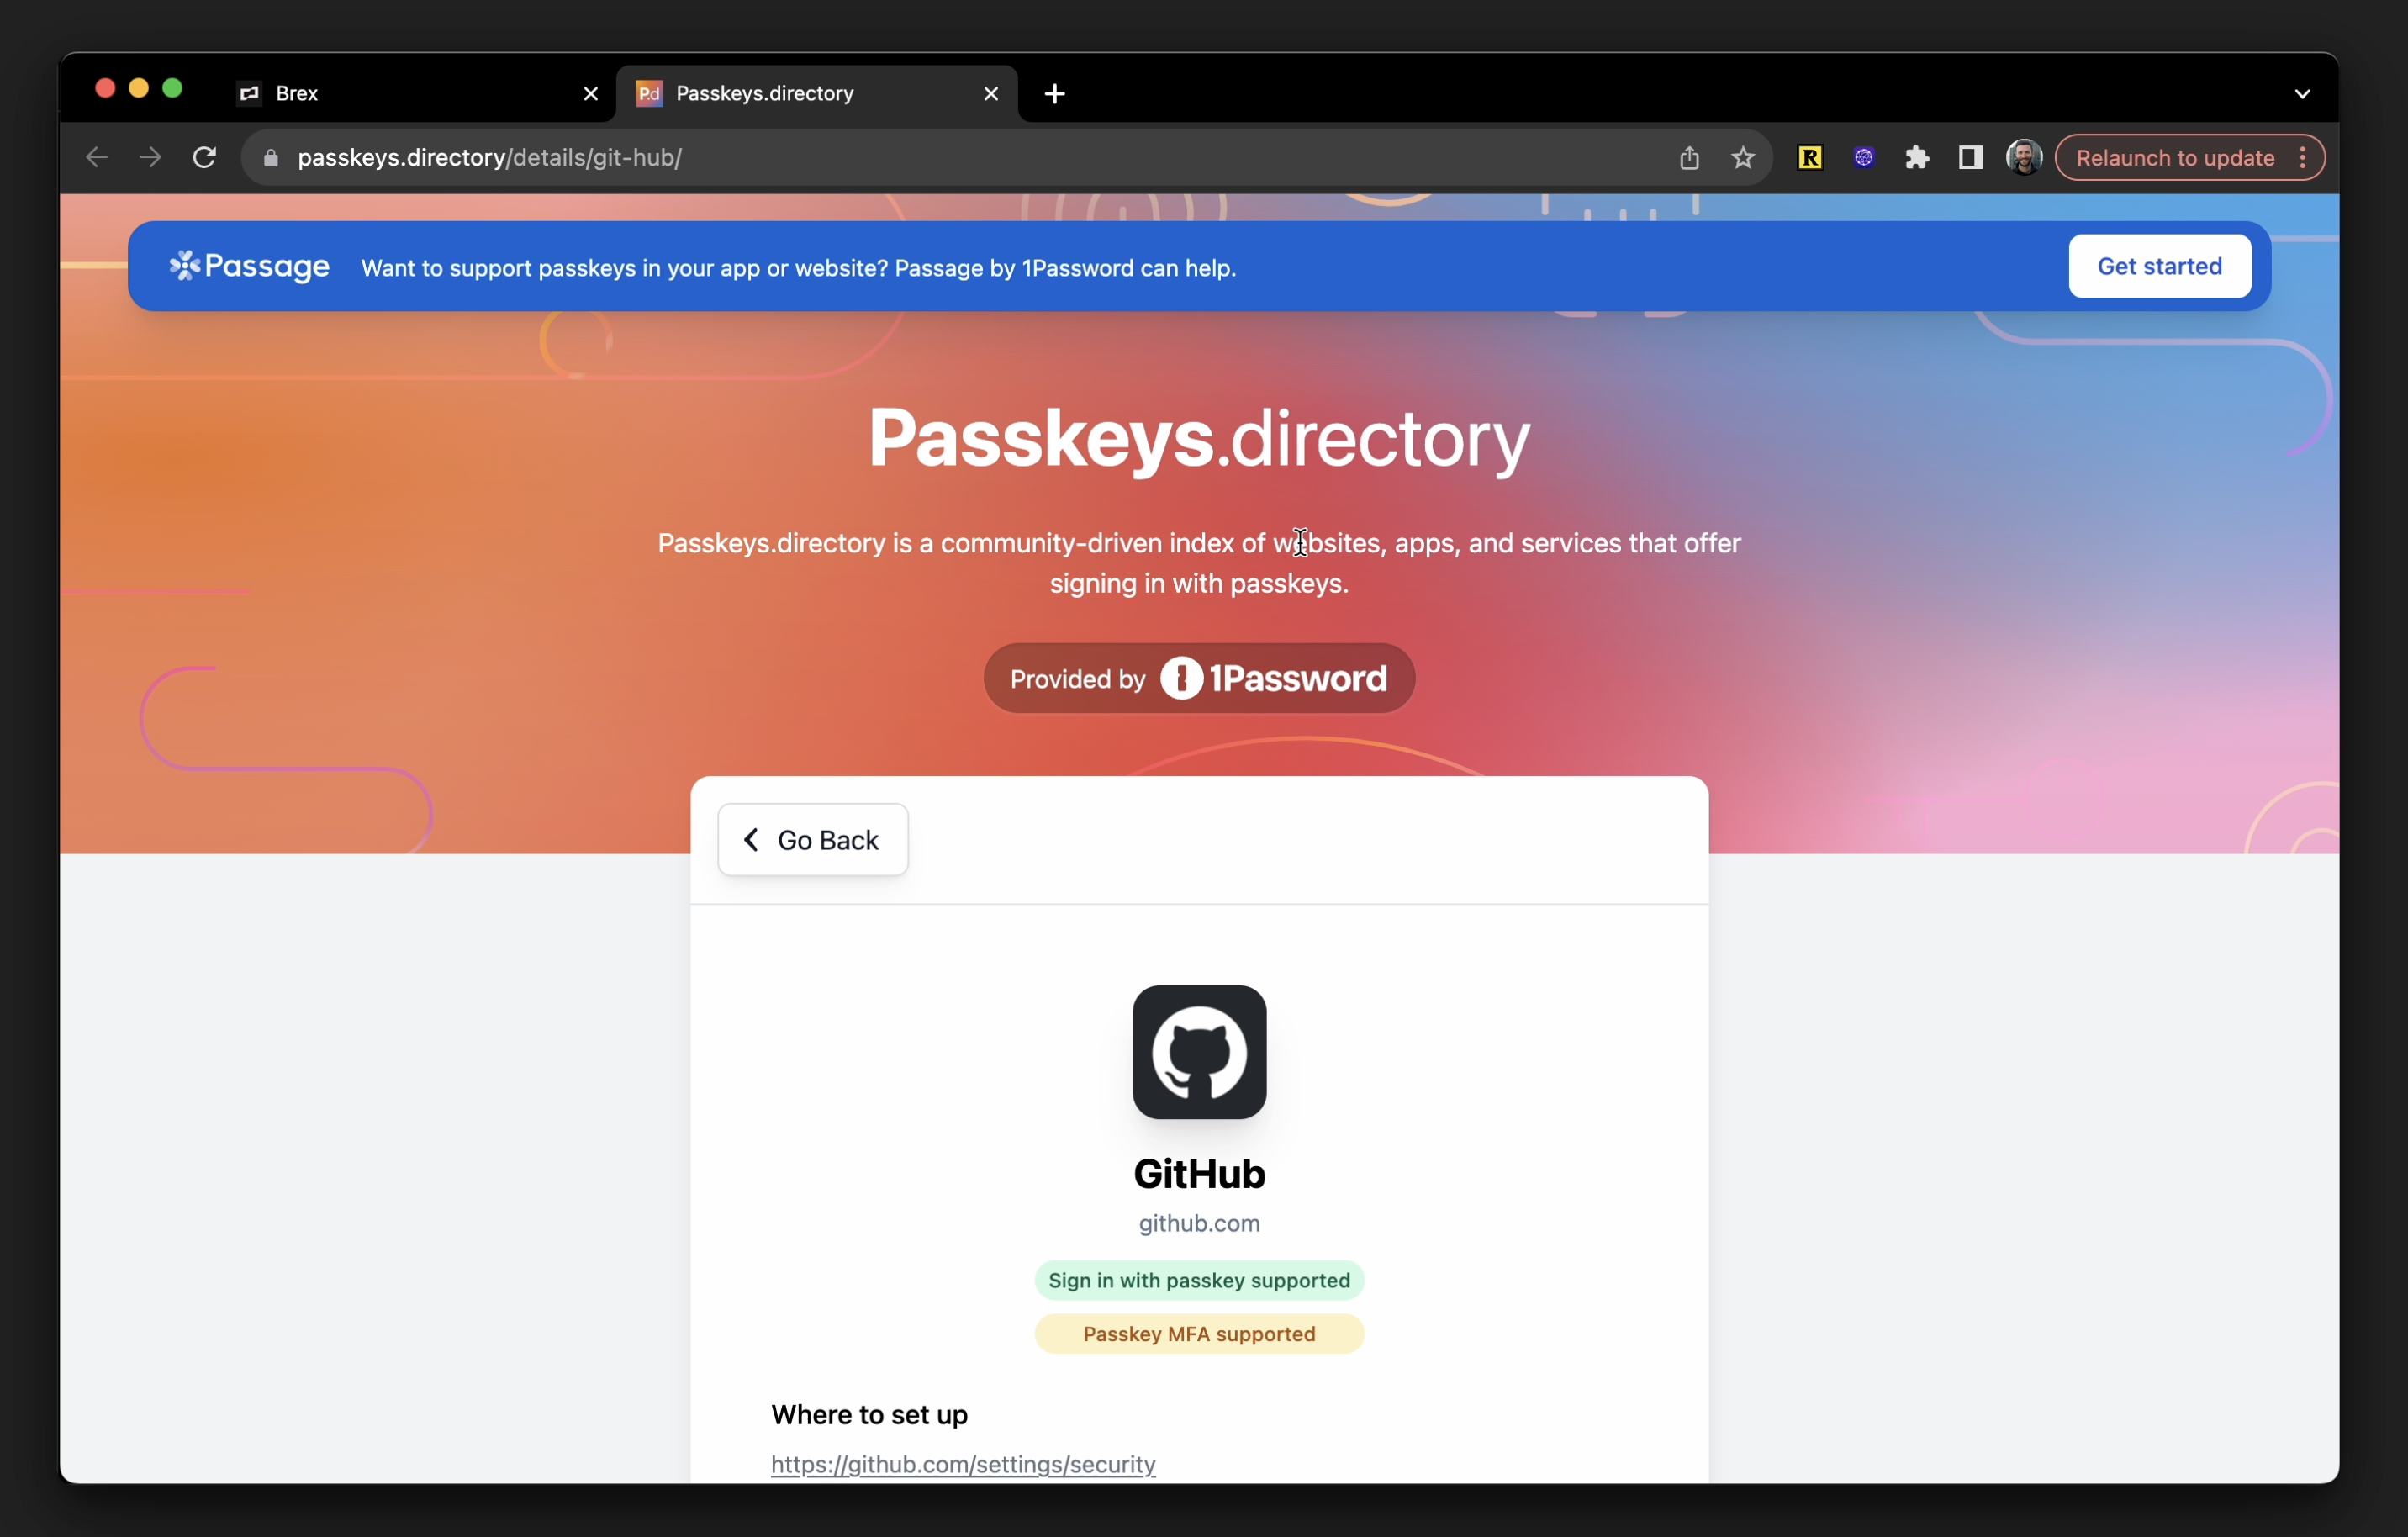The width and height of the screenshot is (2408, 1537).
Task: Click the Get started button
Action: tap(2159, 266)
